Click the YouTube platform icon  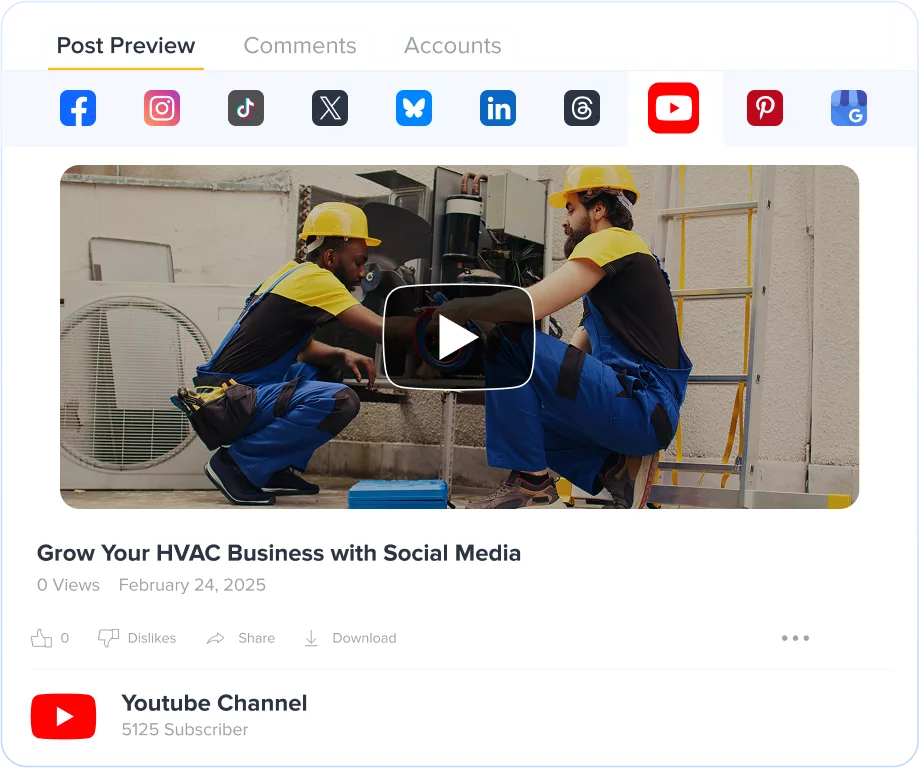[673, 108]
